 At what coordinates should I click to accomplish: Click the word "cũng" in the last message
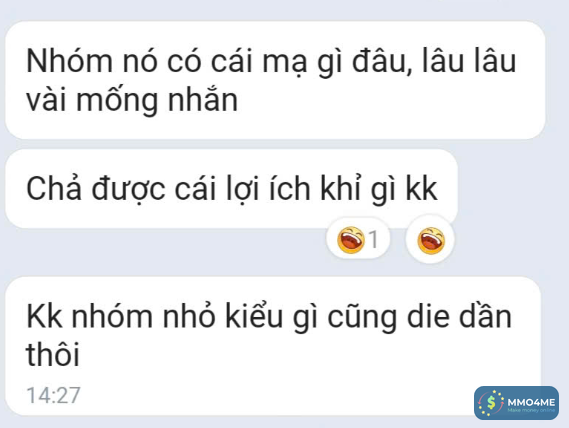[362, 318]
